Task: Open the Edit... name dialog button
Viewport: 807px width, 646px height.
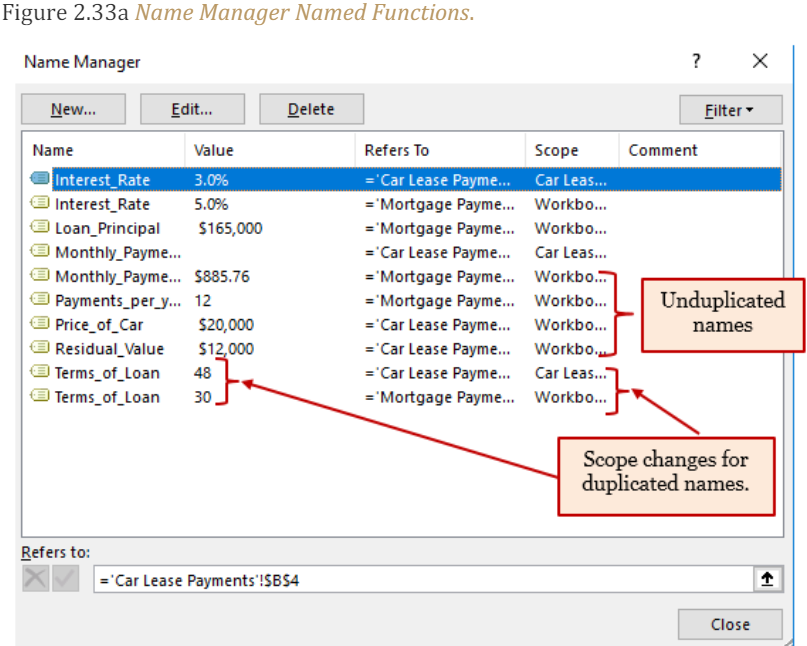Action: point(192,109)
